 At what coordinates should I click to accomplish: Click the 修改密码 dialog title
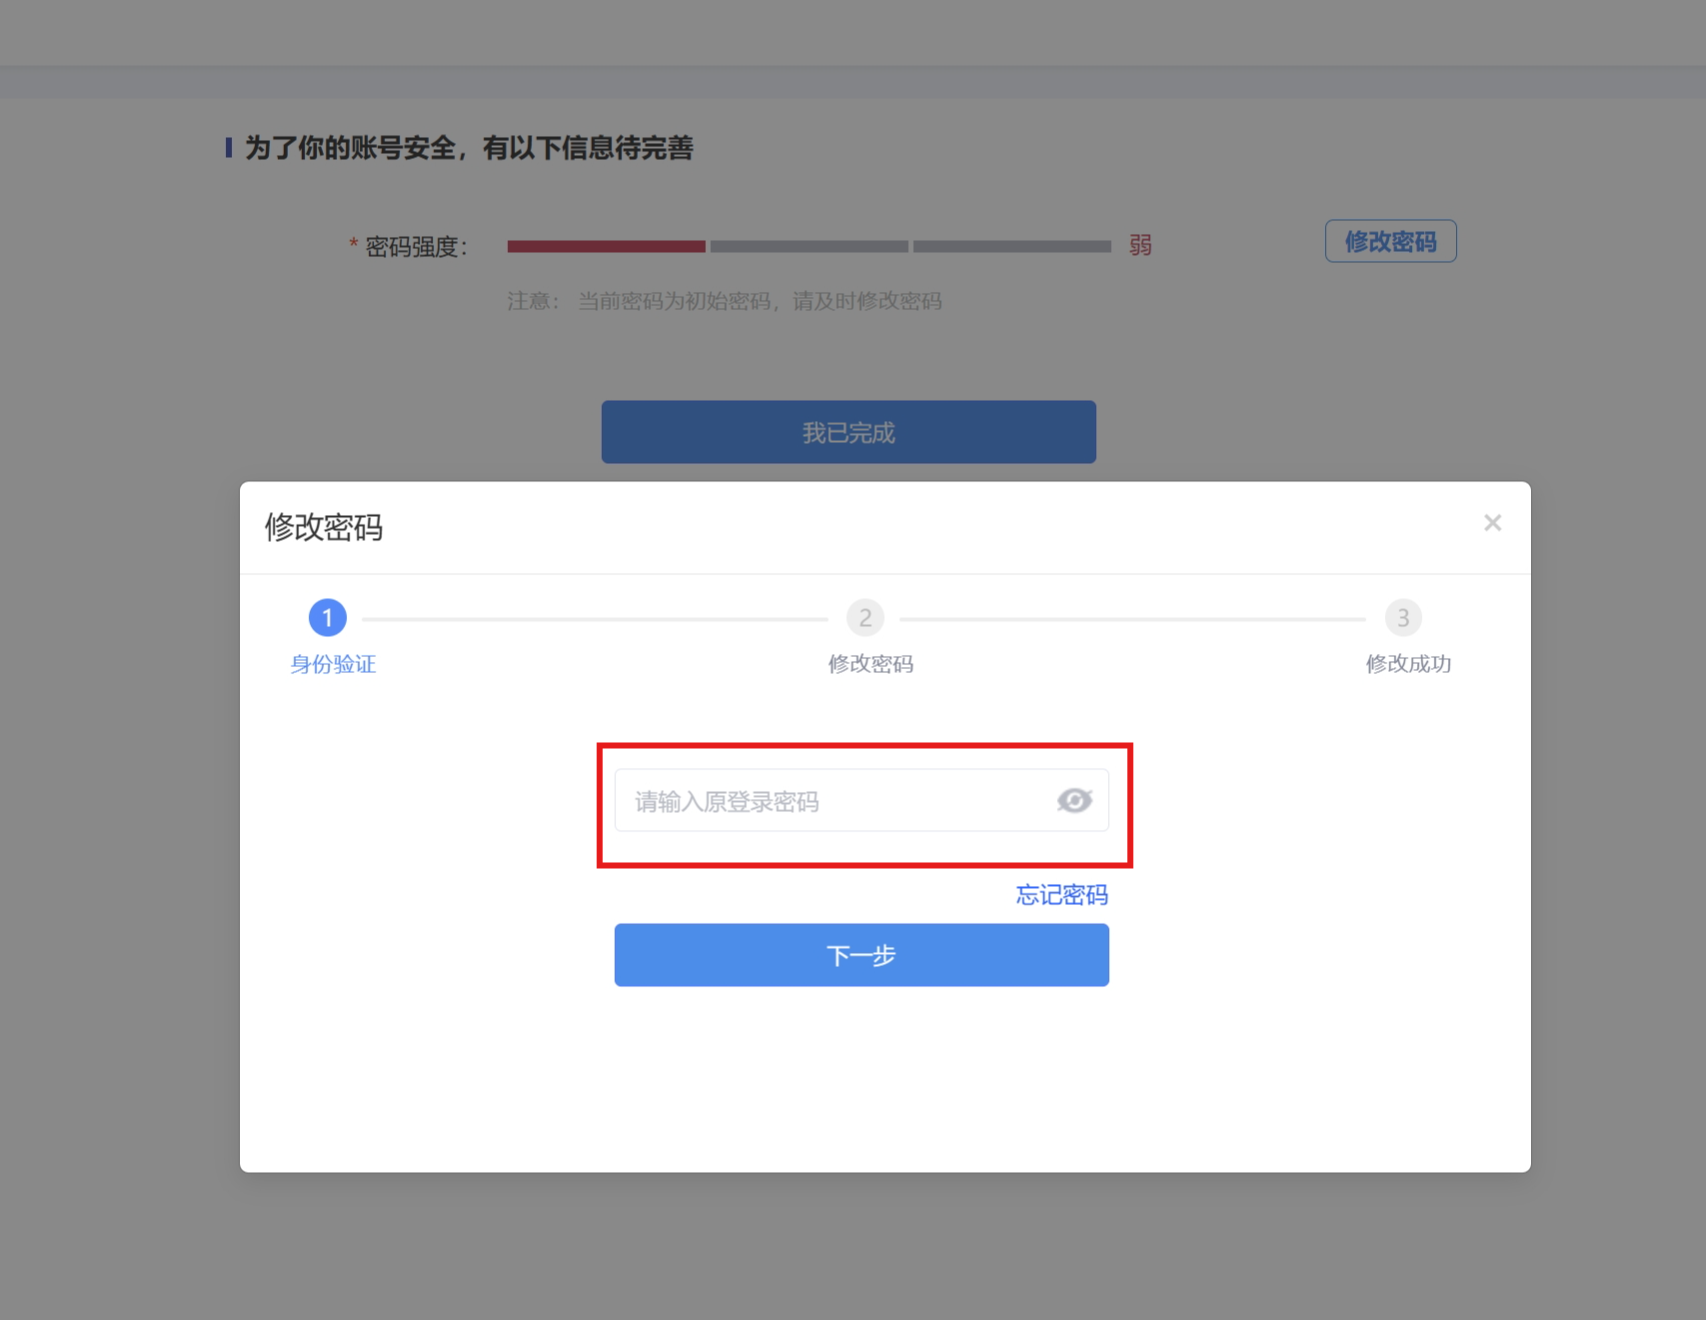323,527
